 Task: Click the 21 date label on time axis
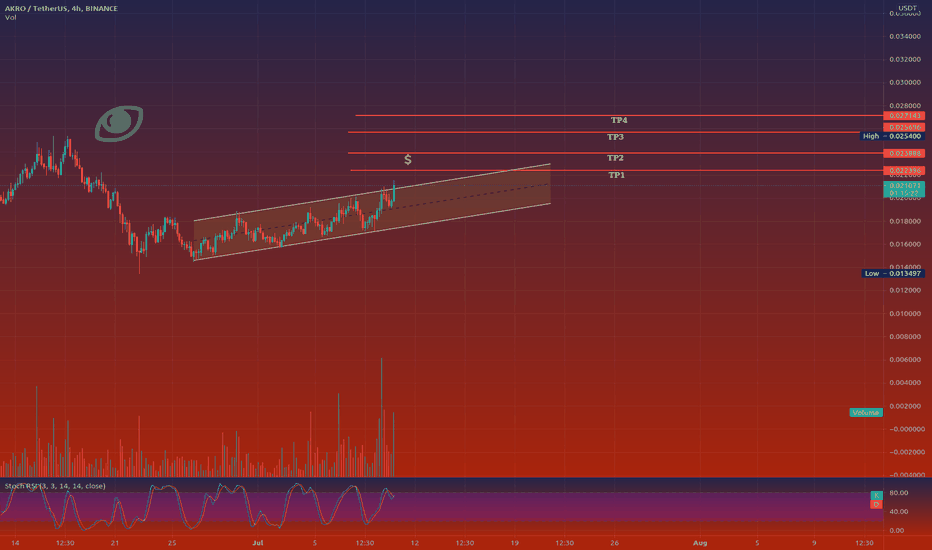pos(115,543)
